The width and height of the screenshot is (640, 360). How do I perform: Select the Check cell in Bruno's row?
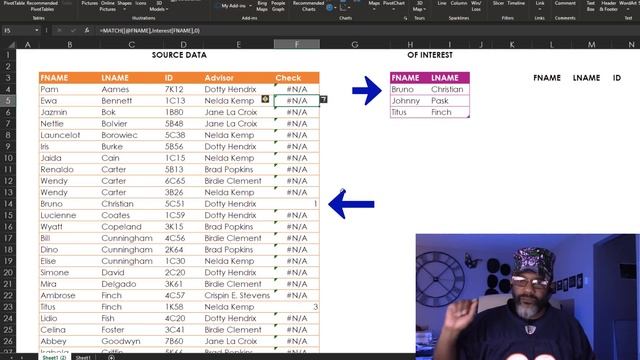coord(297,204)
